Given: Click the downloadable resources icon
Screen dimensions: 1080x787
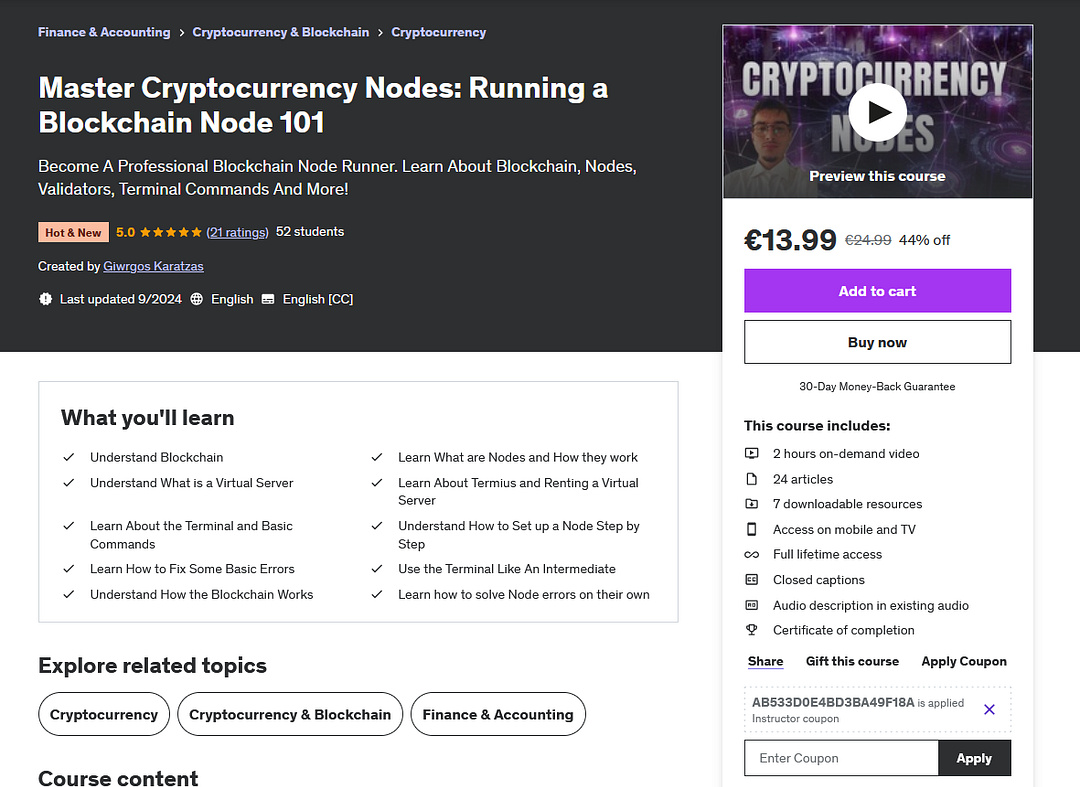Looking at the screenshot, I should point(751,504).
